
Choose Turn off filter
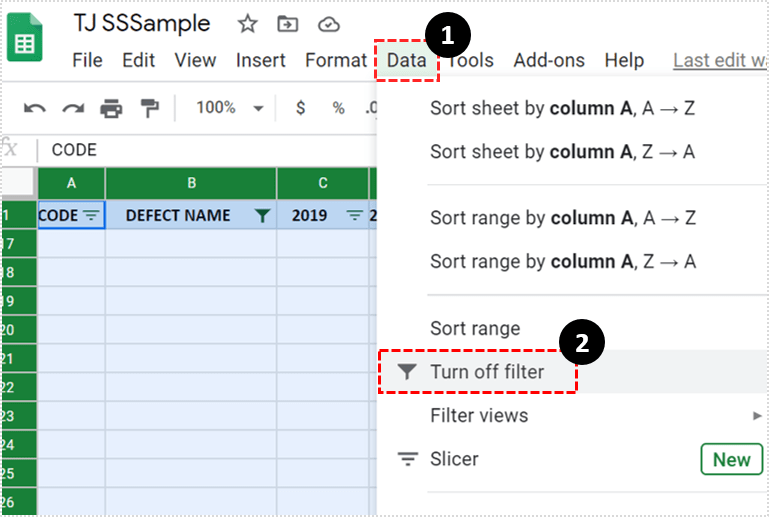point(486,372)
